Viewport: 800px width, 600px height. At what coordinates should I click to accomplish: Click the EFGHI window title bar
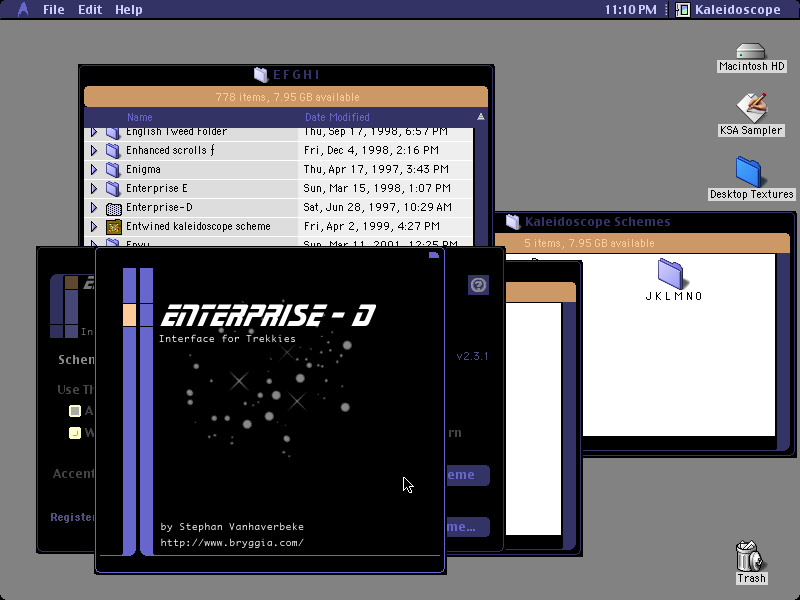(286, 75)
